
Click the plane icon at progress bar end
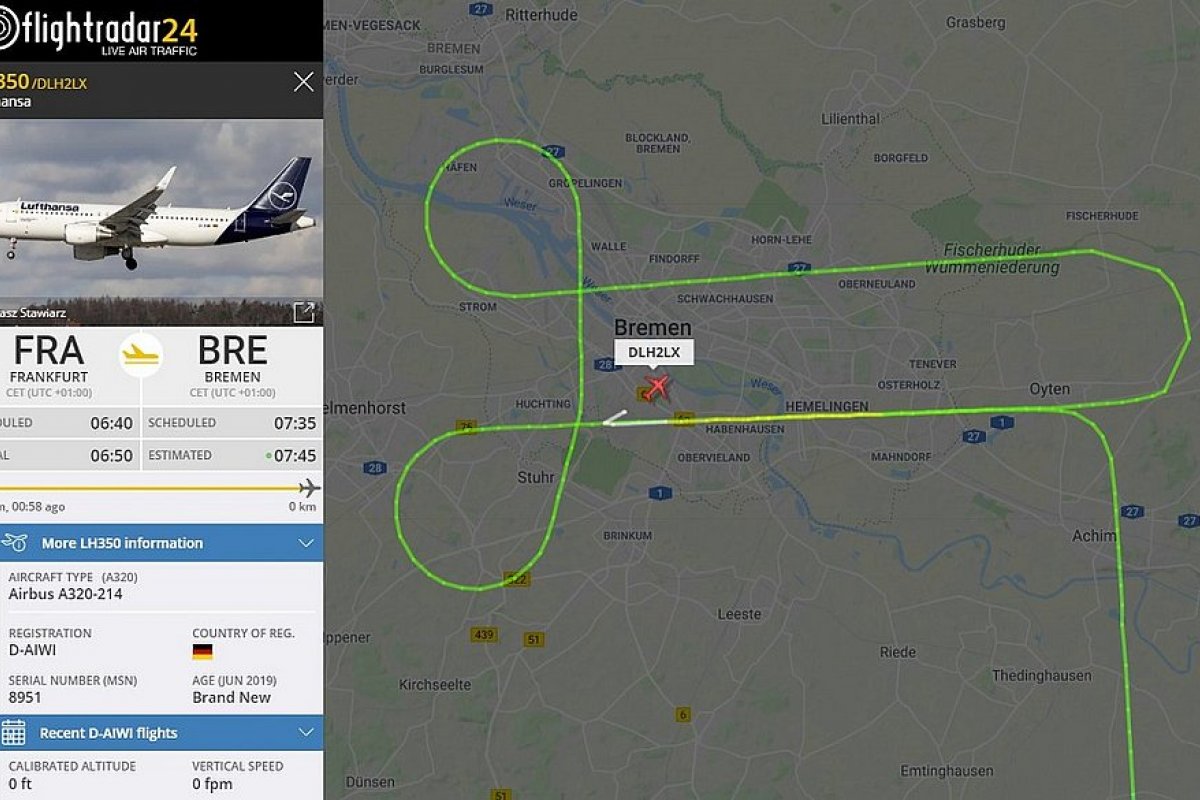[x=309, y=488]
